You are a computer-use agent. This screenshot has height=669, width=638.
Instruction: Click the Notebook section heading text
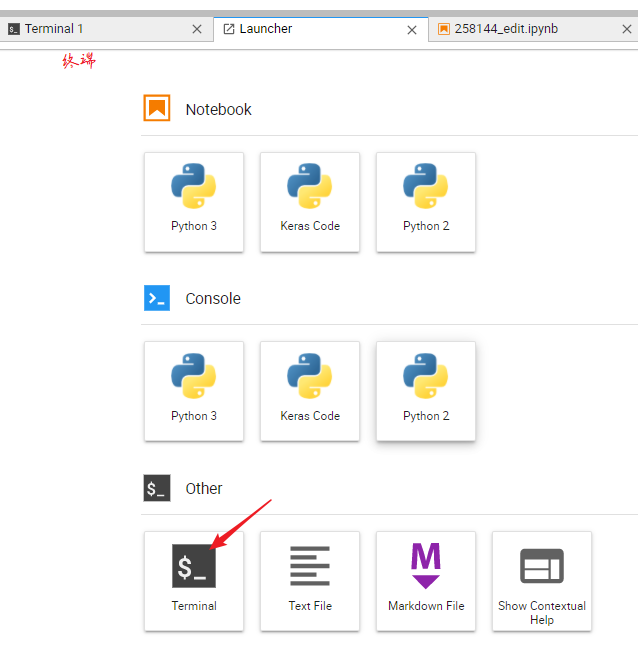coord(218,110)
